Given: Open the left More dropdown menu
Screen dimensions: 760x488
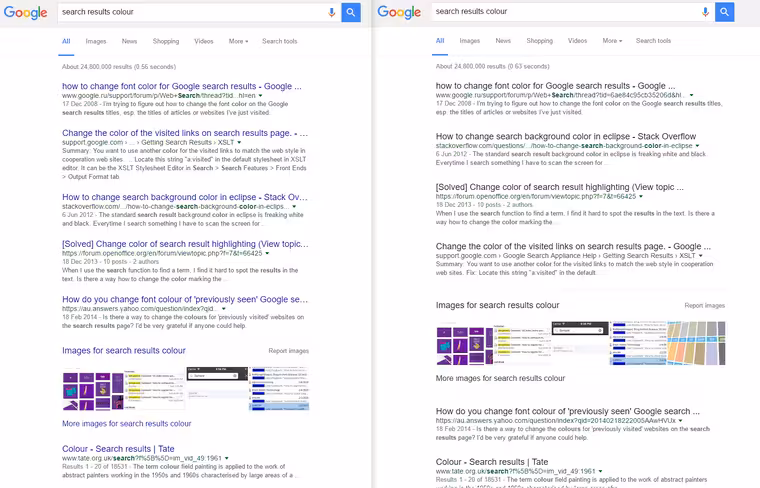Looking at the screenshot, I should tap(238, 41).
